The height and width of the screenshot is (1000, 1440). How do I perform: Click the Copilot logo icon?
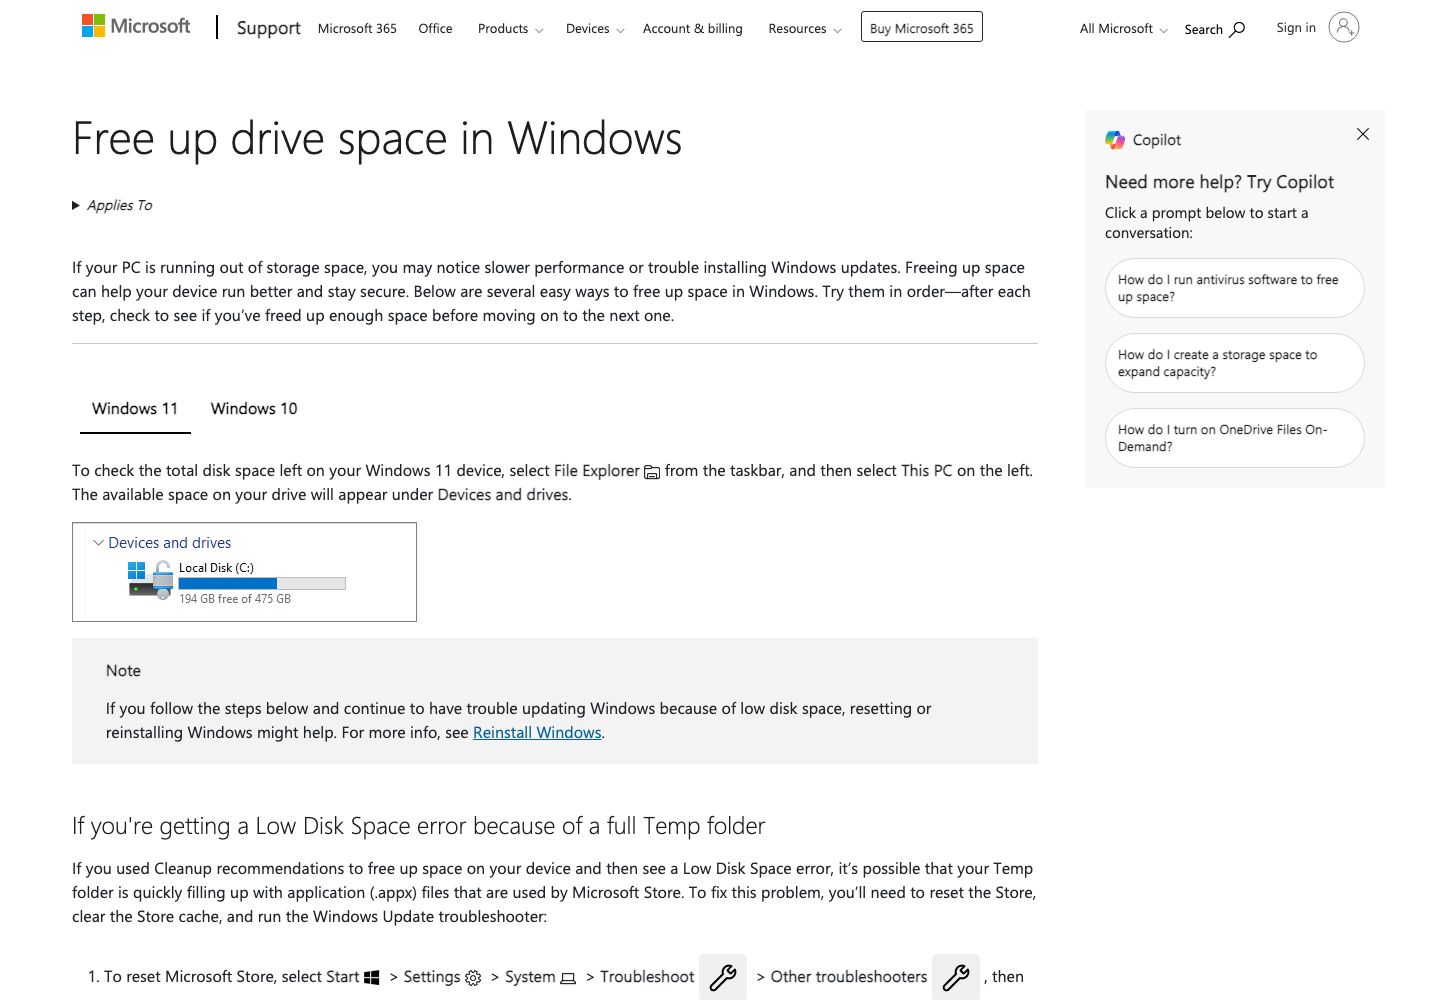click(x=1115, y=140)
